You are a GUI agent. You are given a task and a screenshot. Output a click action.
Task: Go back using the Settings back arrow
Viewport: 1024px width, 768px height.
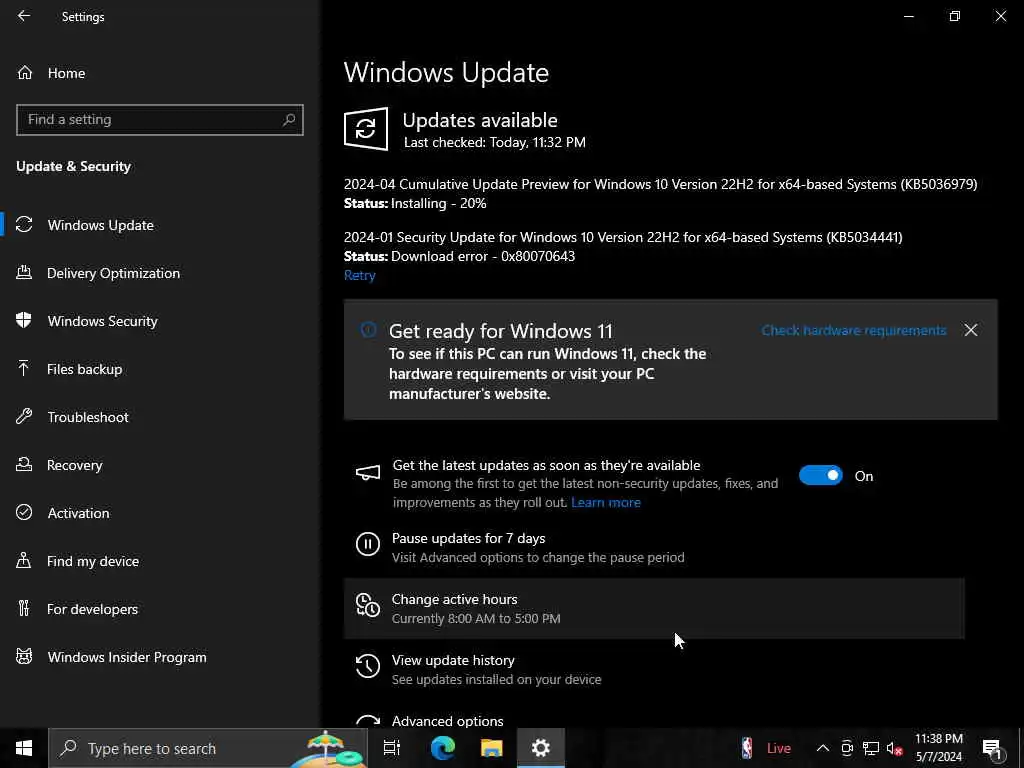24,16
